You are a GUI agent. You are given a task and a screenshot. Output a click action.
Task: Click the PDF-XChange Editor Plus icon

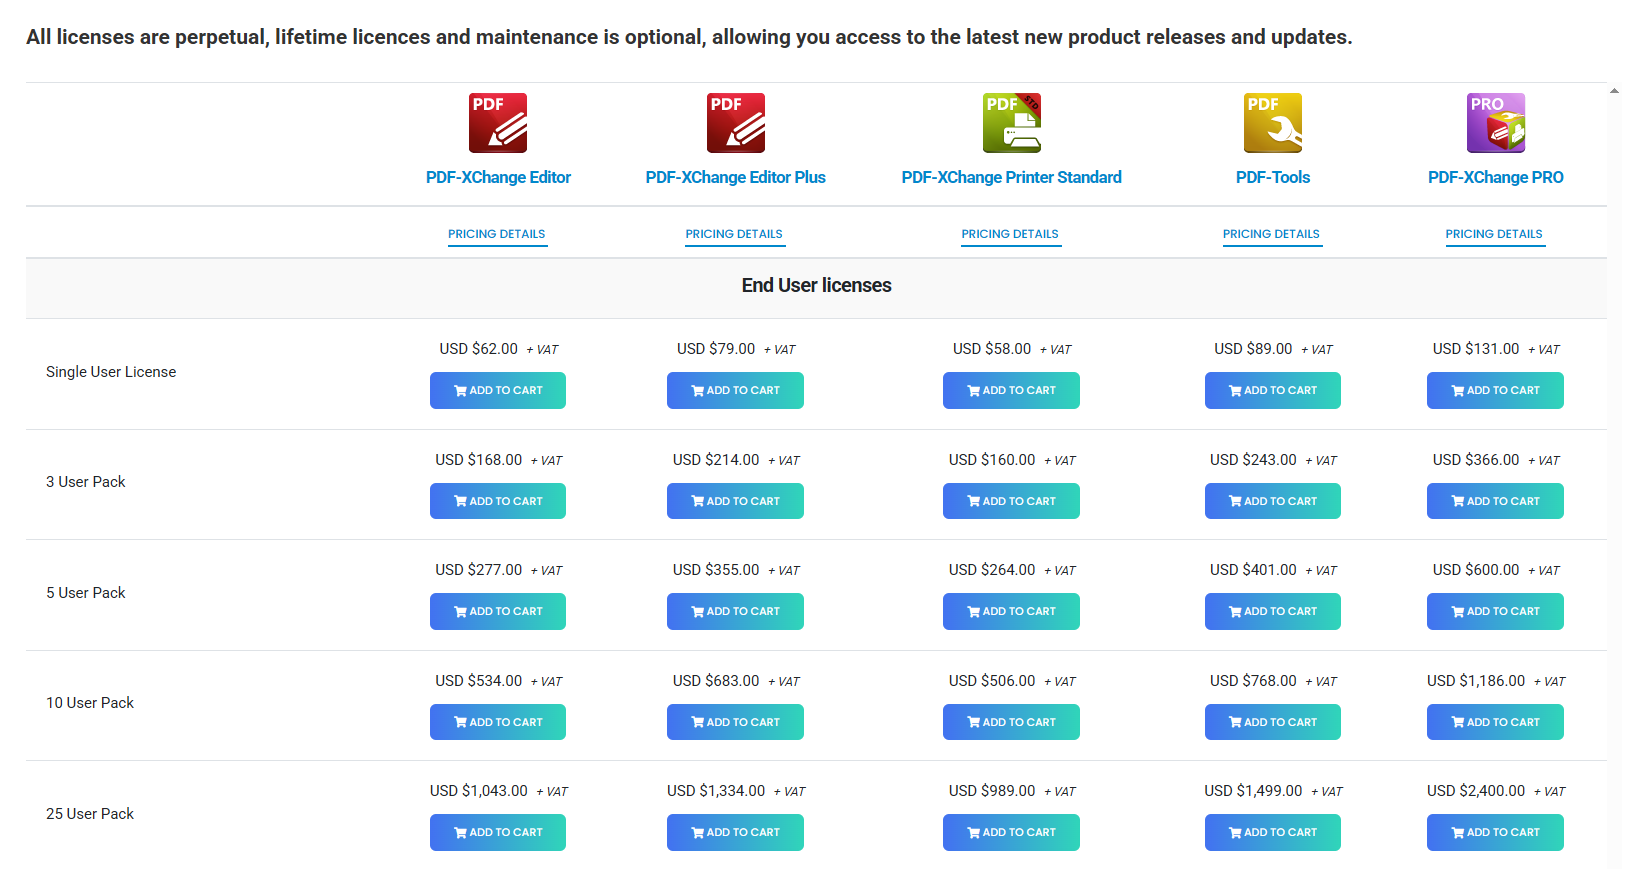(735, 123)
